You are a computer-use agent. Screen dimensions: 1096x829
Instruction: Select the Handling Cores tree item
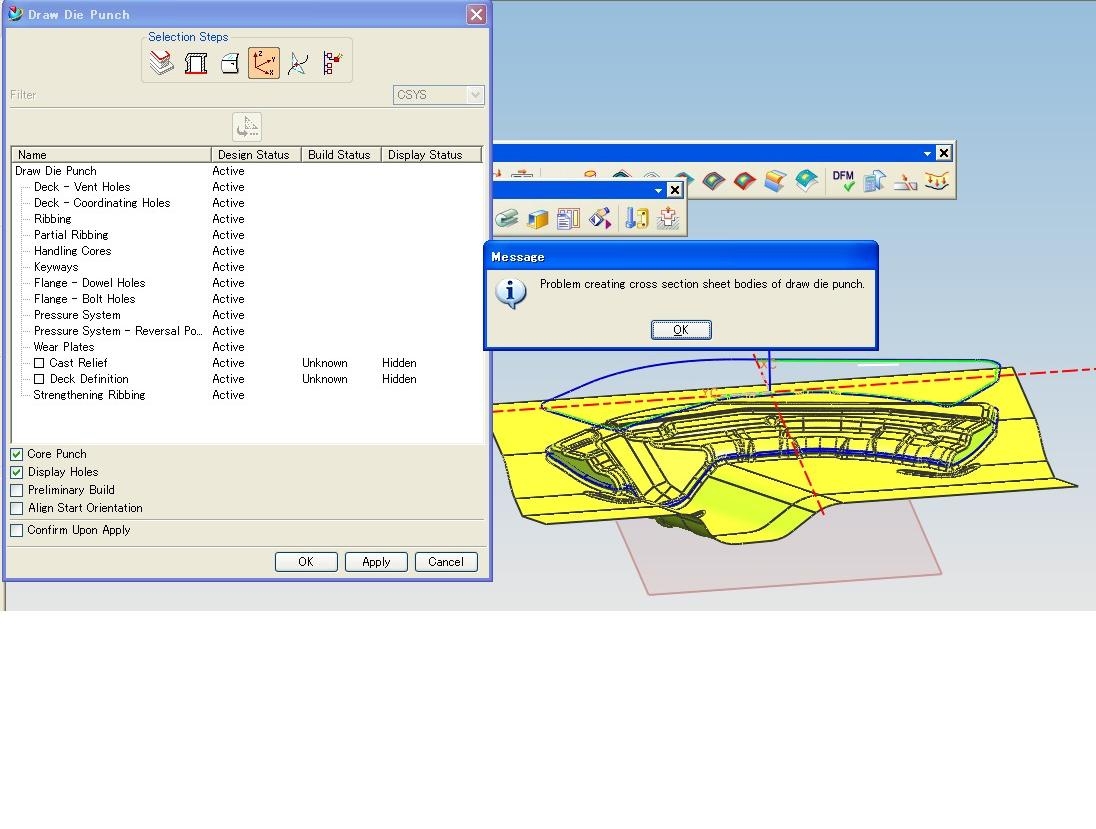[72, 252]
